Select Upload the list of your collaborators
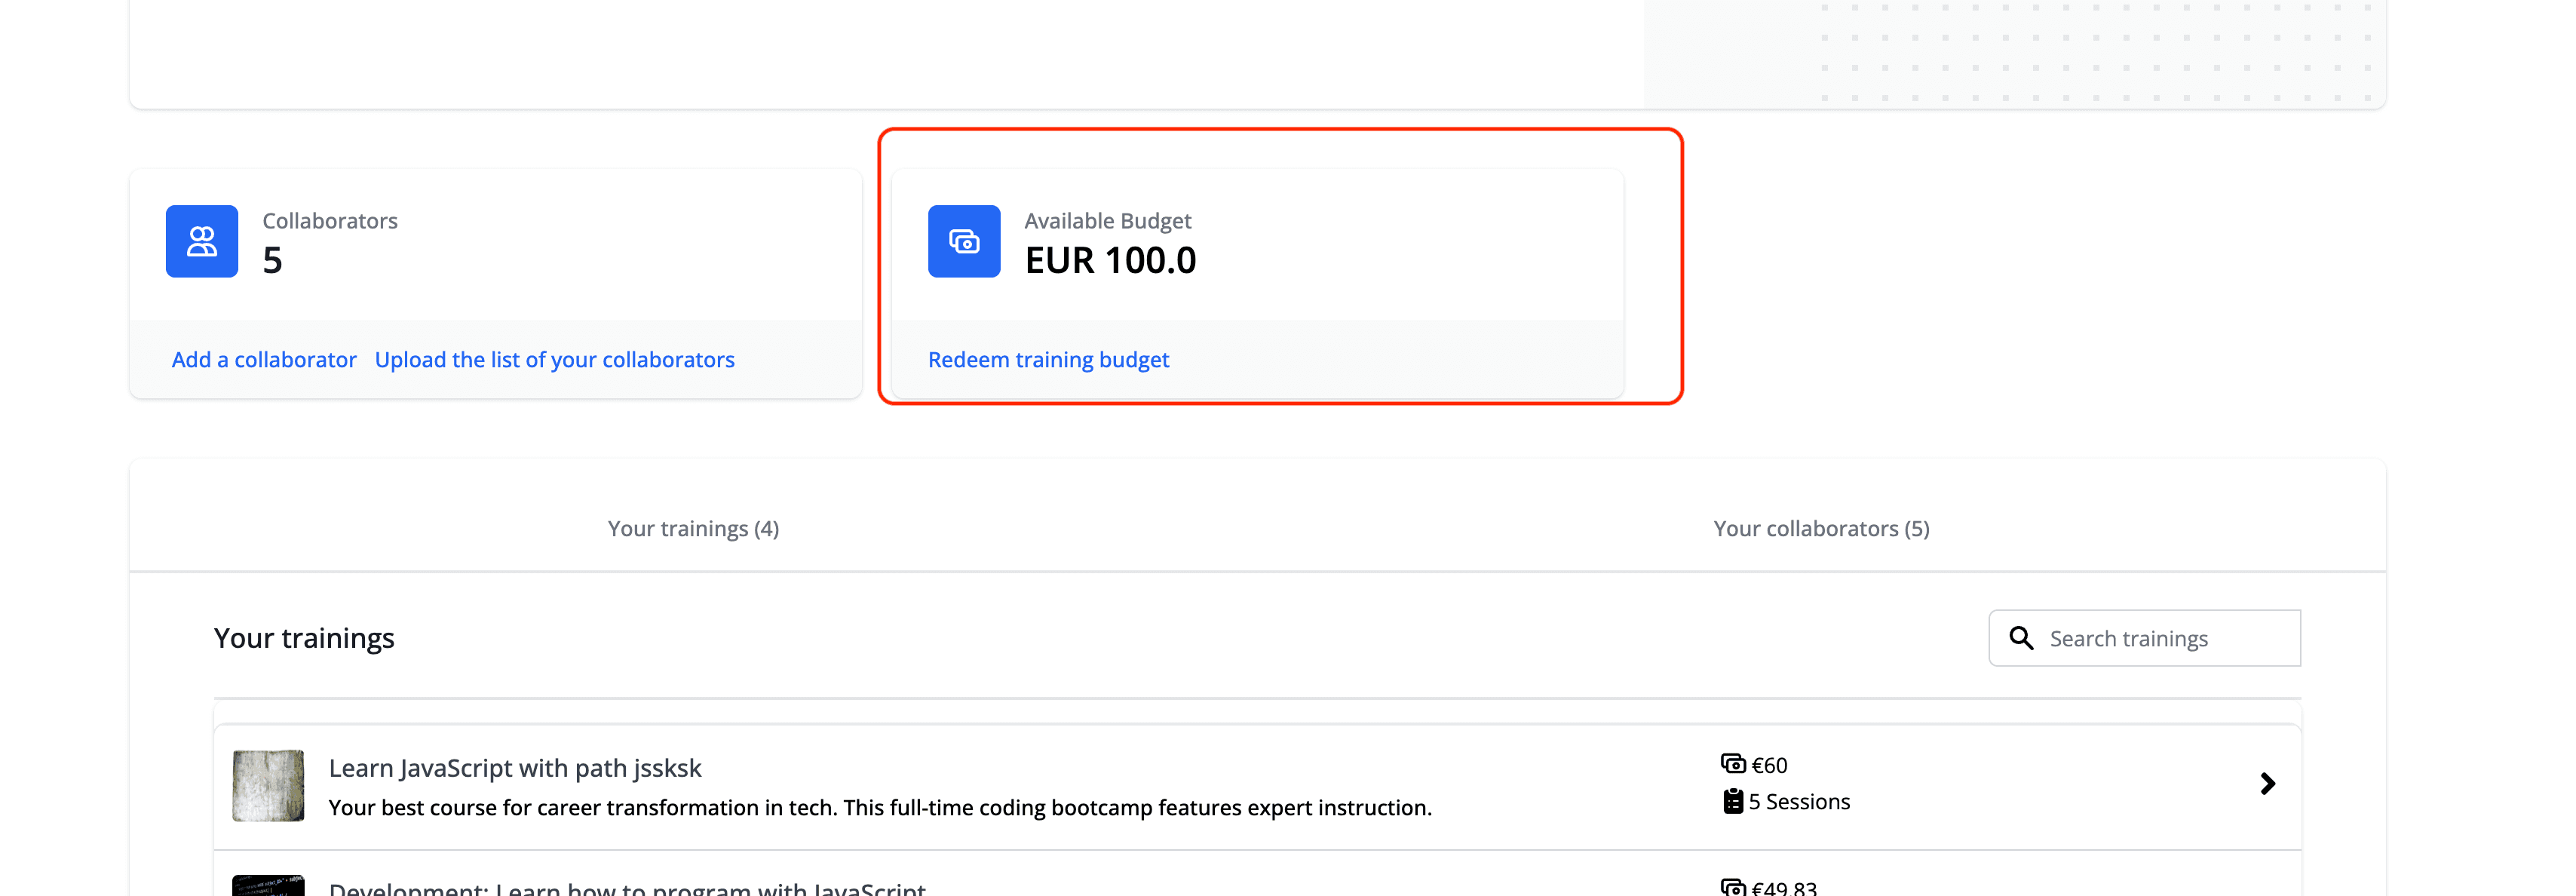The height and width of the screenshot is (896, 2576). 554,359
